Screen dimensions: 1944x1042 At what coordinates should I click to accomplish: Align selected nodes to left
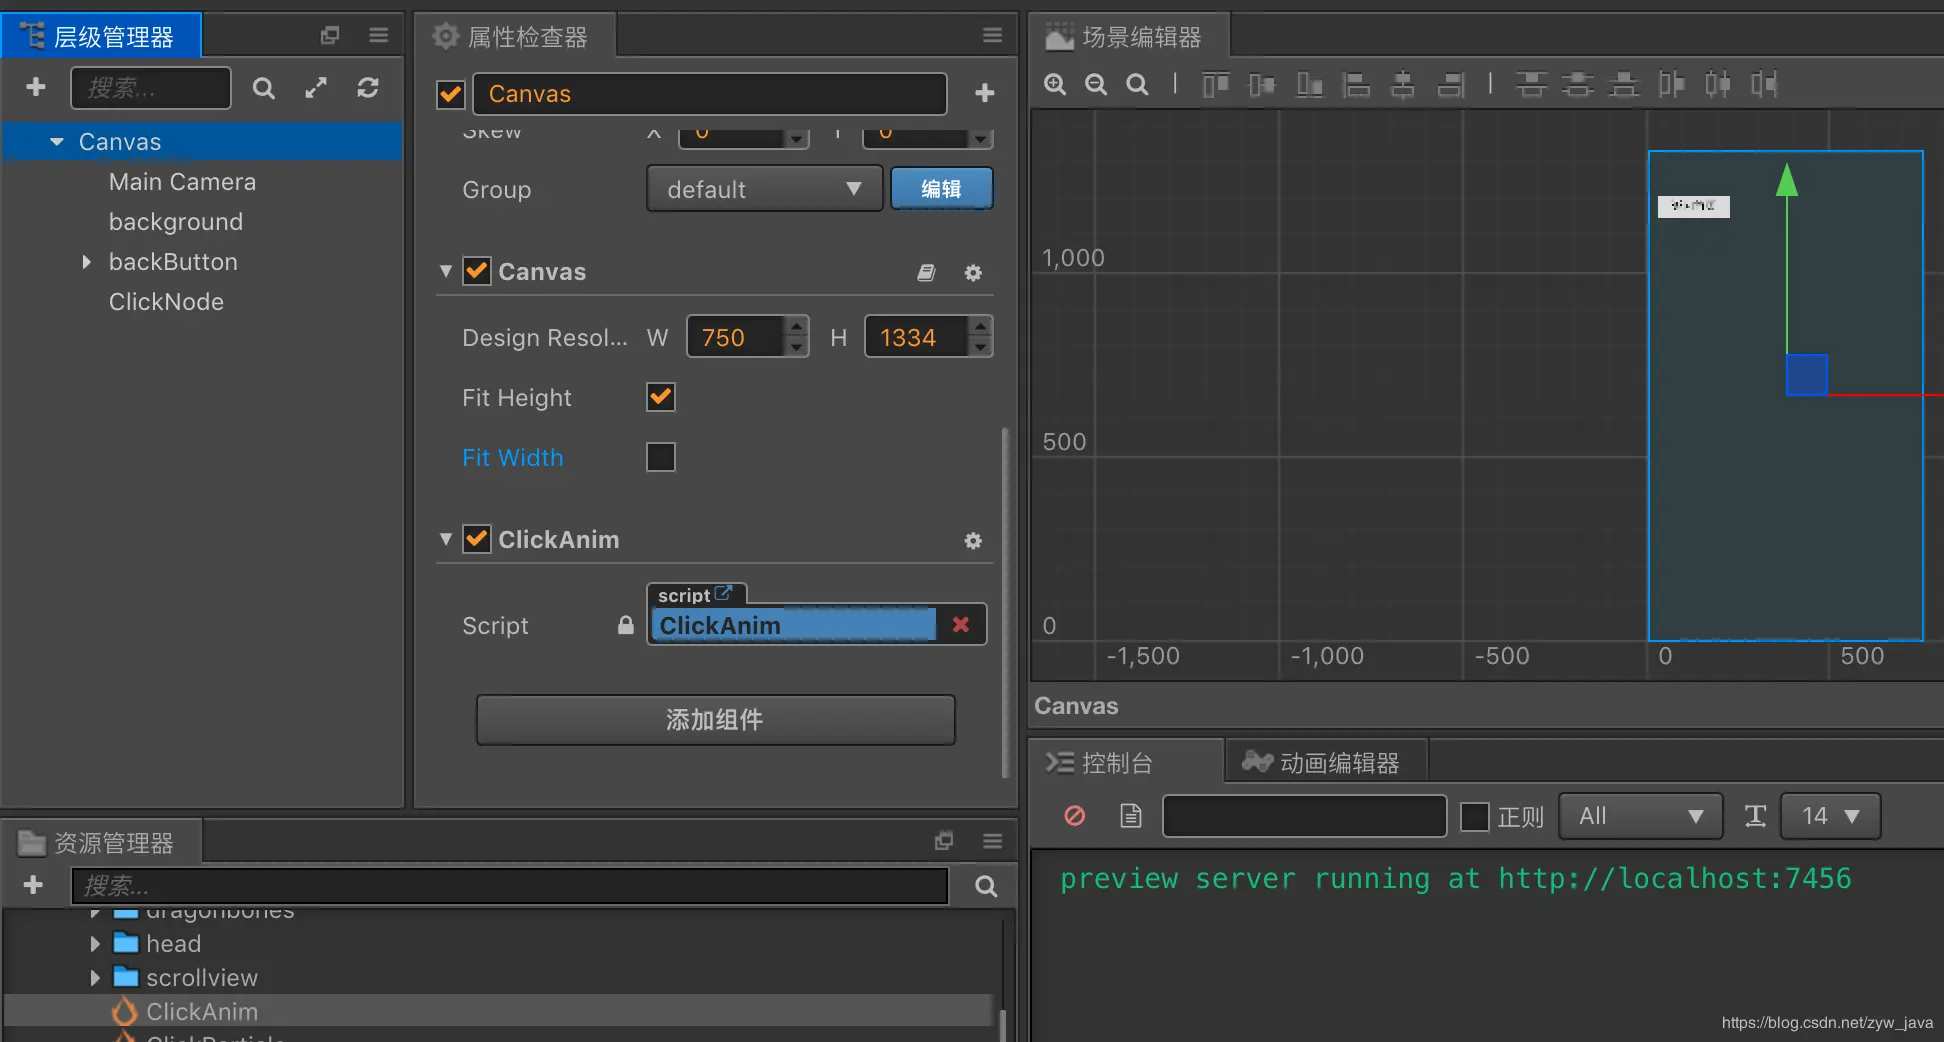click(x=1356, y=84)
